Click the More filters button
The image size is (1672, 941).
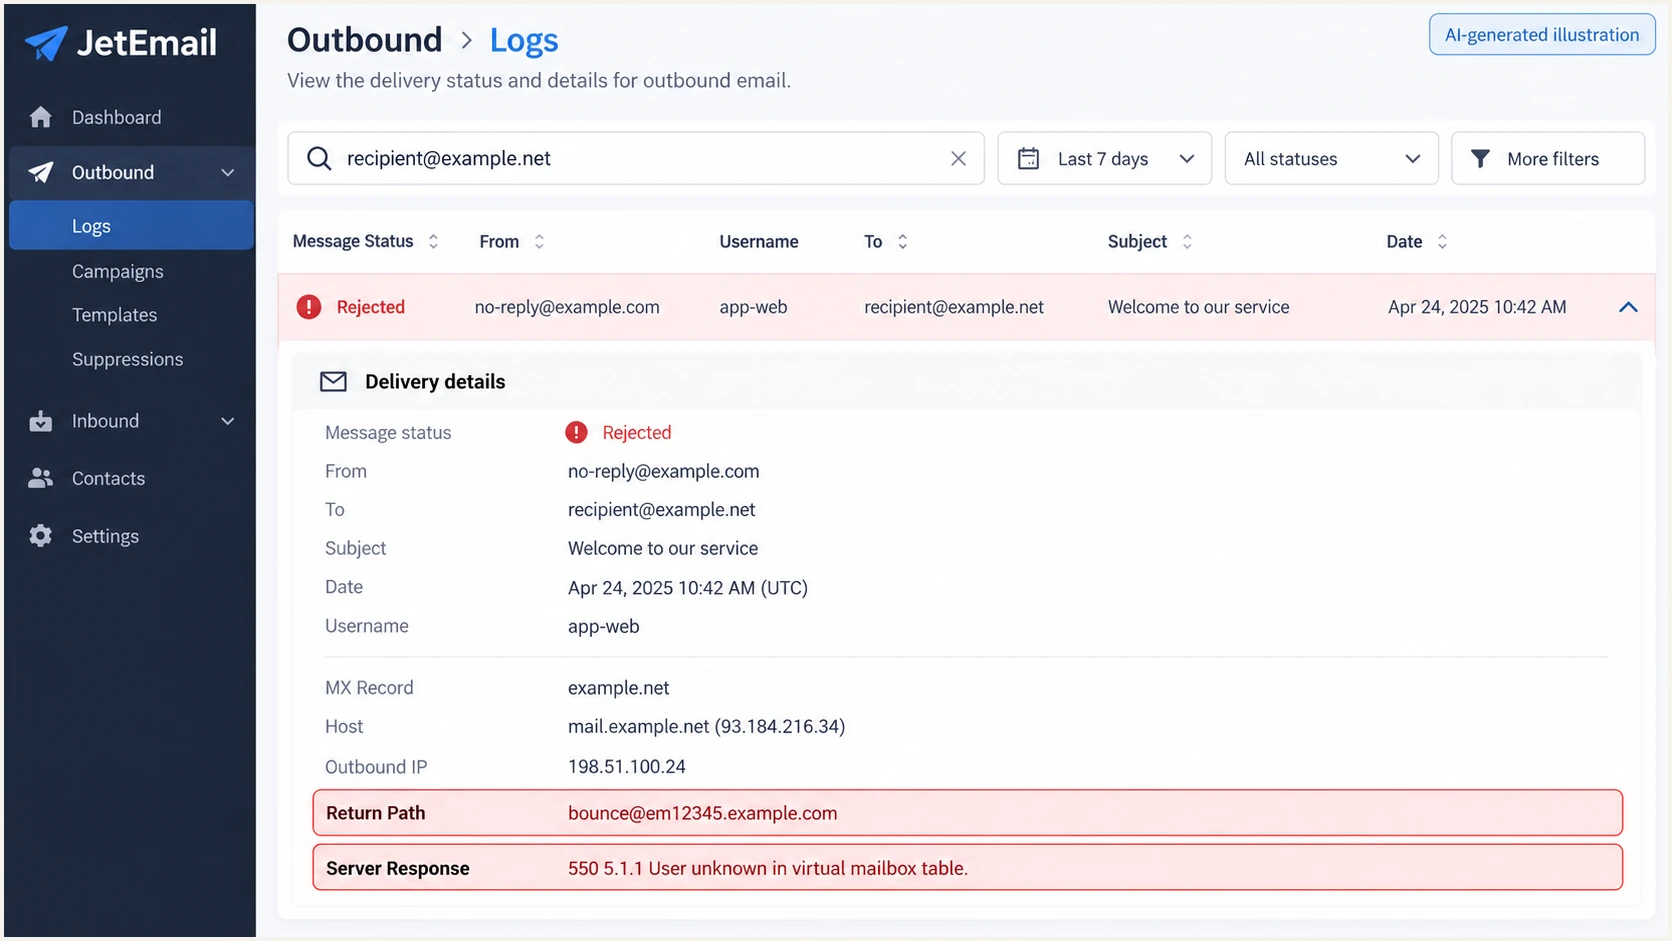tap(1548, 158)
